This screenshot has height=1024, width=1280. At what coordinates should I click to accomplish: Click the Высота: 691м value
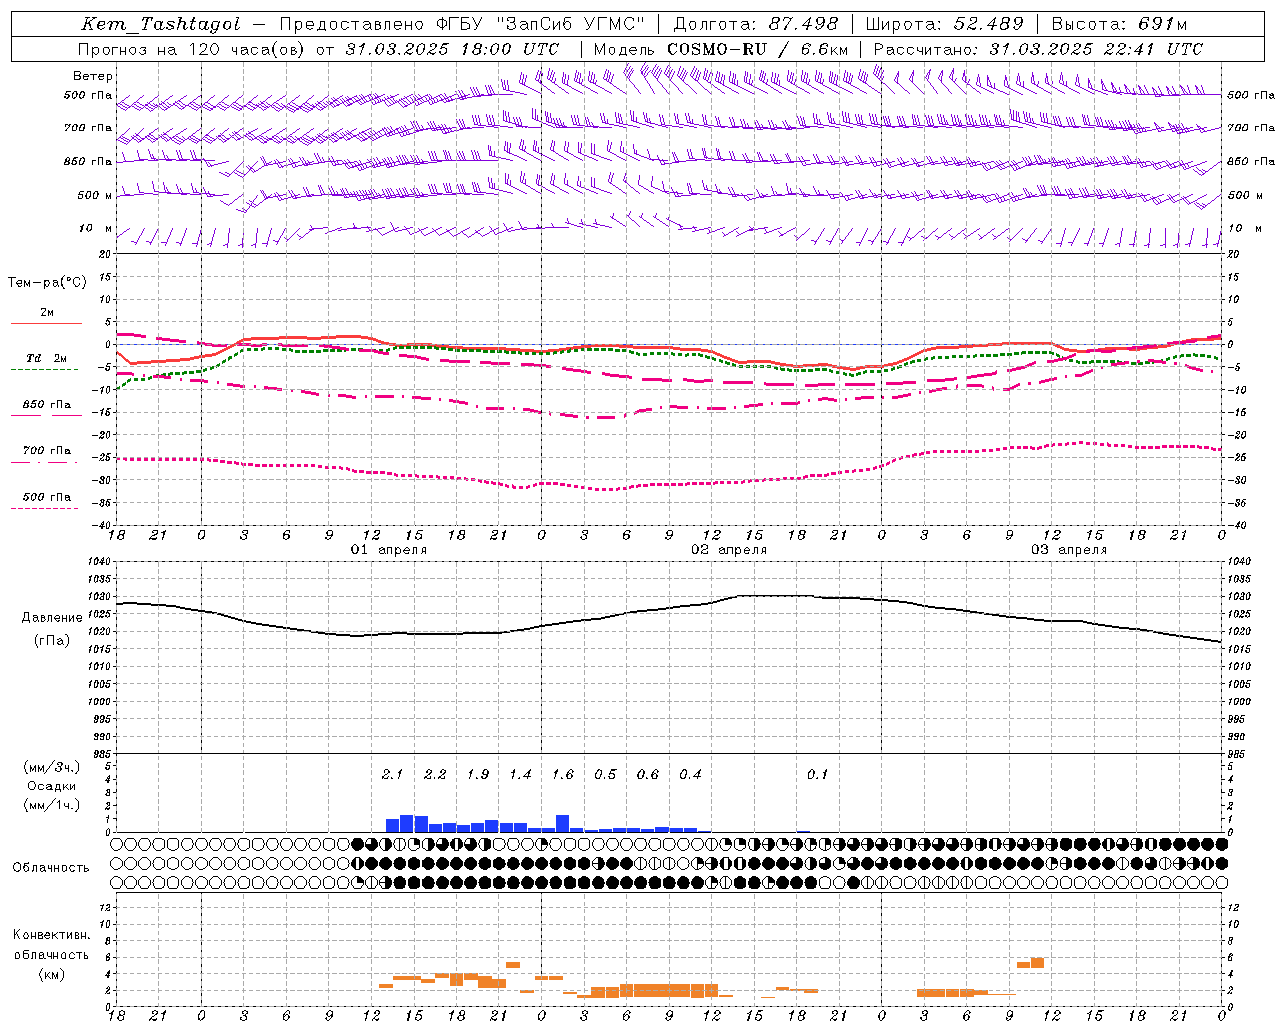click(1119, 24)
